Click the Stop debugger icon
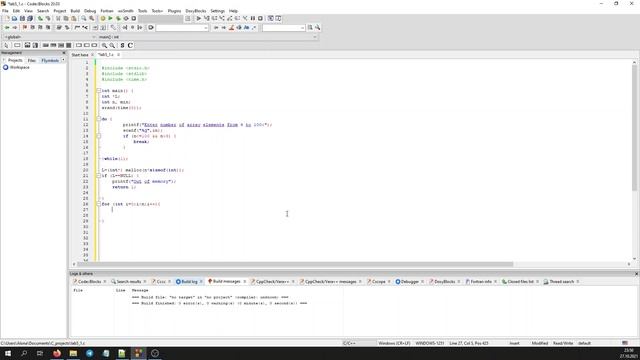 point(260,18)
